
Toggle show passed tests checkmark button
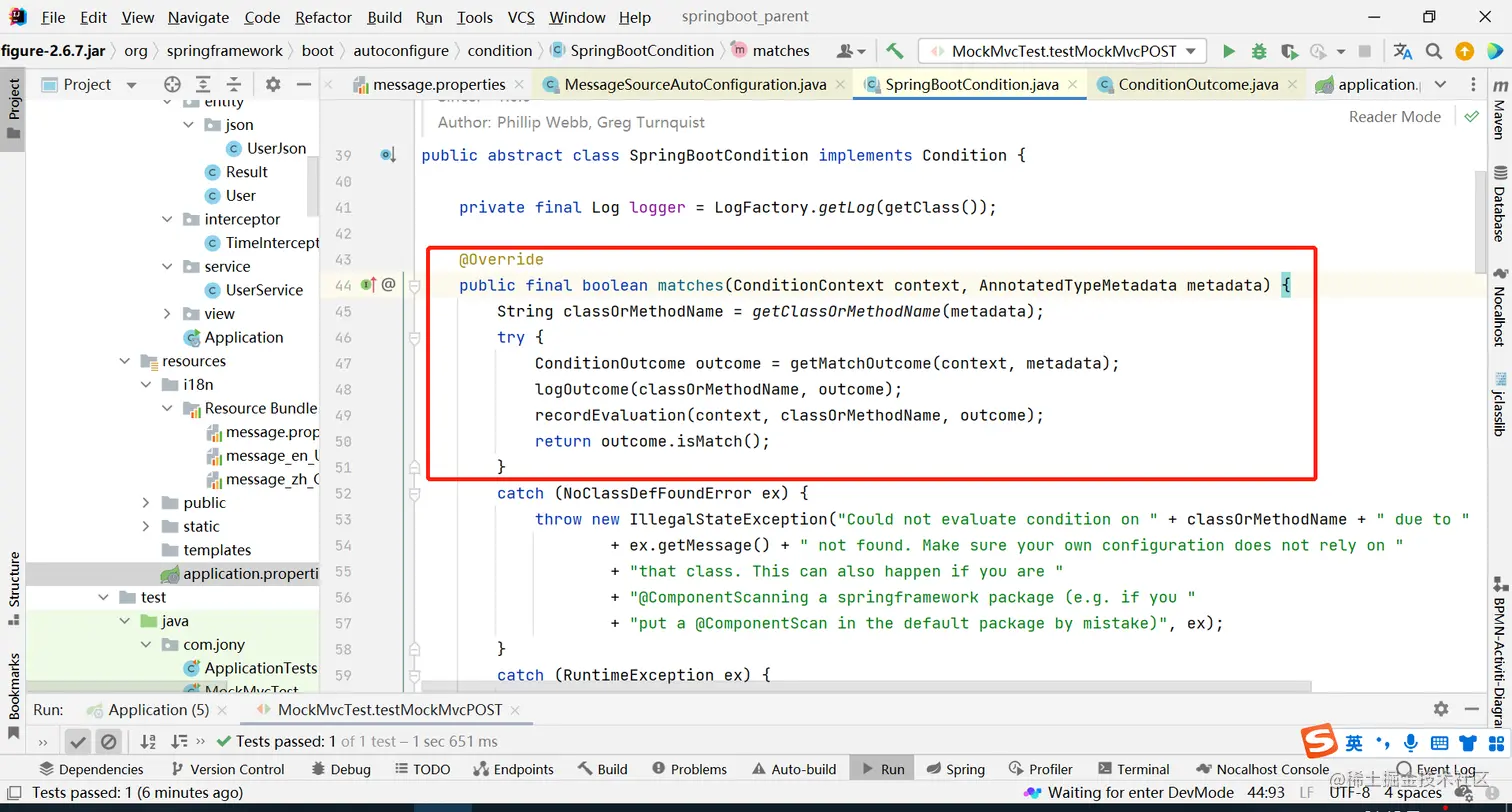77,741
